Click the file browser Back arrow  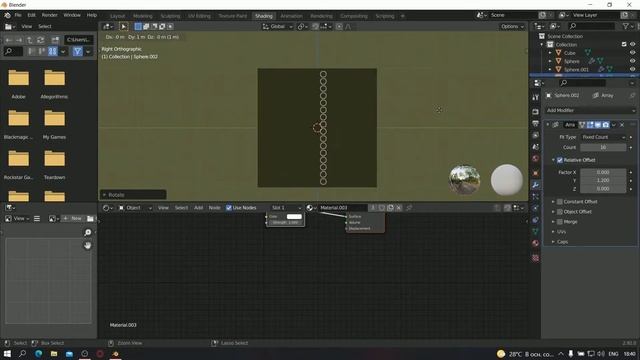(9, 40)
